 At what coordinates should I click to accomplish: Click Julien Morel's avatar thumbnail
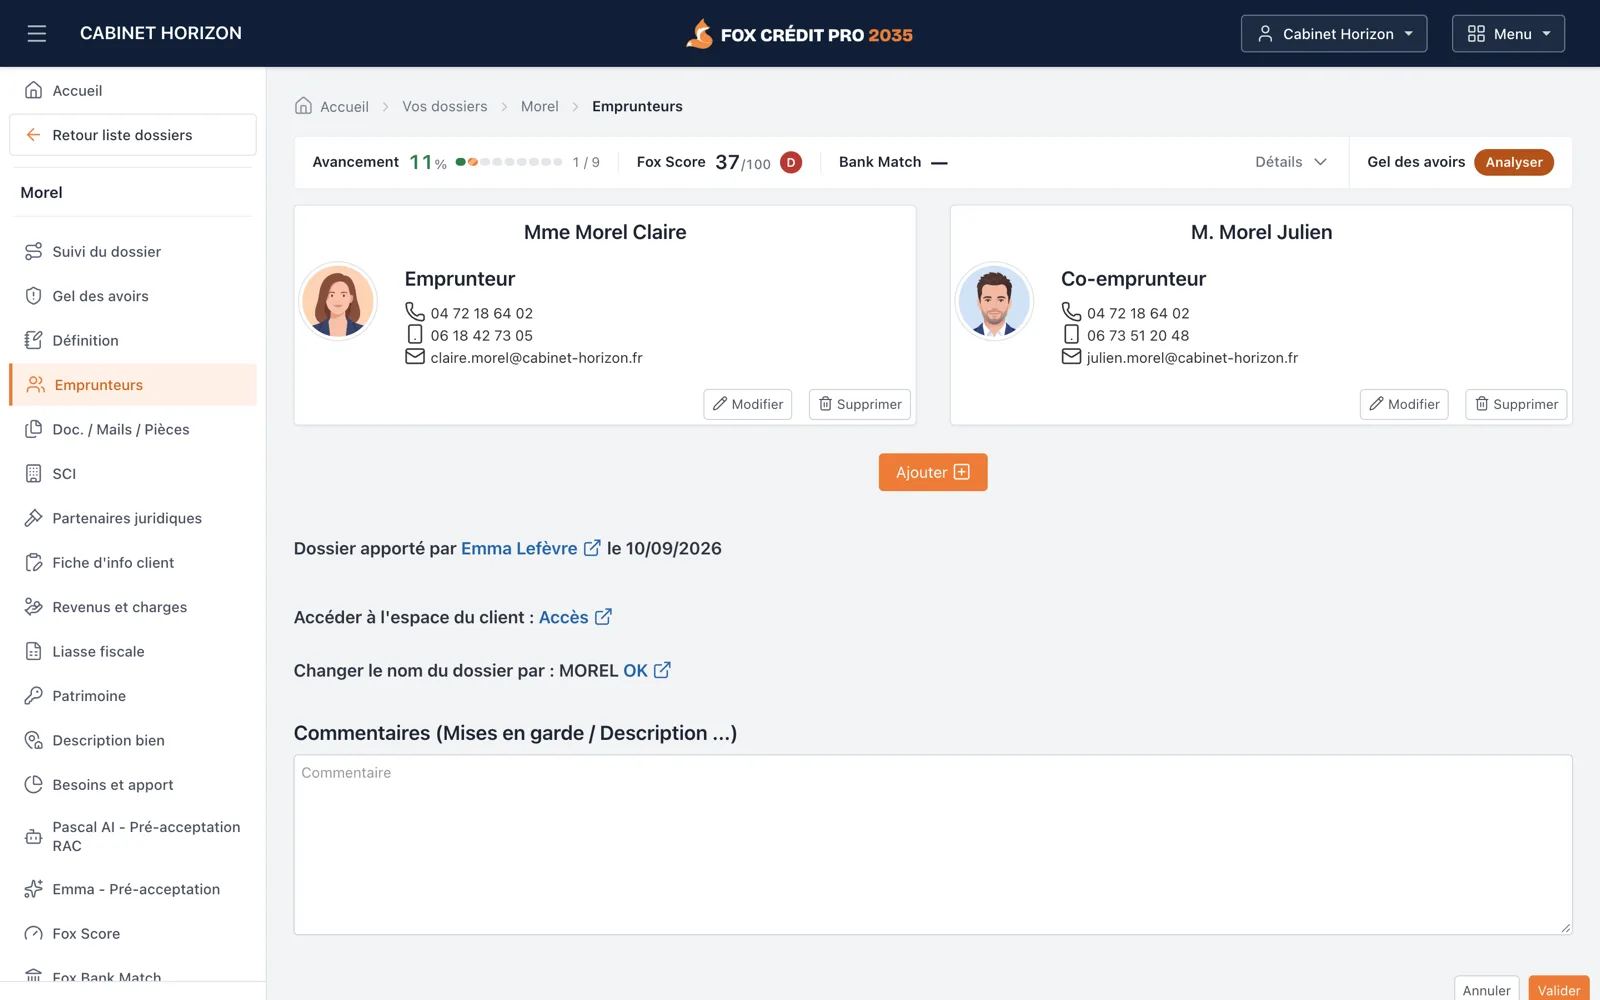[994, 301]
